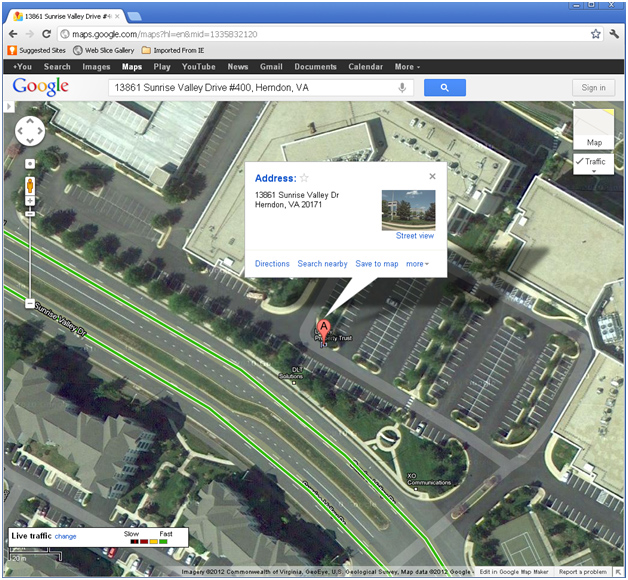Open Calendar in the Google bar
Viewport: 628px width, 580px height.
[365, 67]
